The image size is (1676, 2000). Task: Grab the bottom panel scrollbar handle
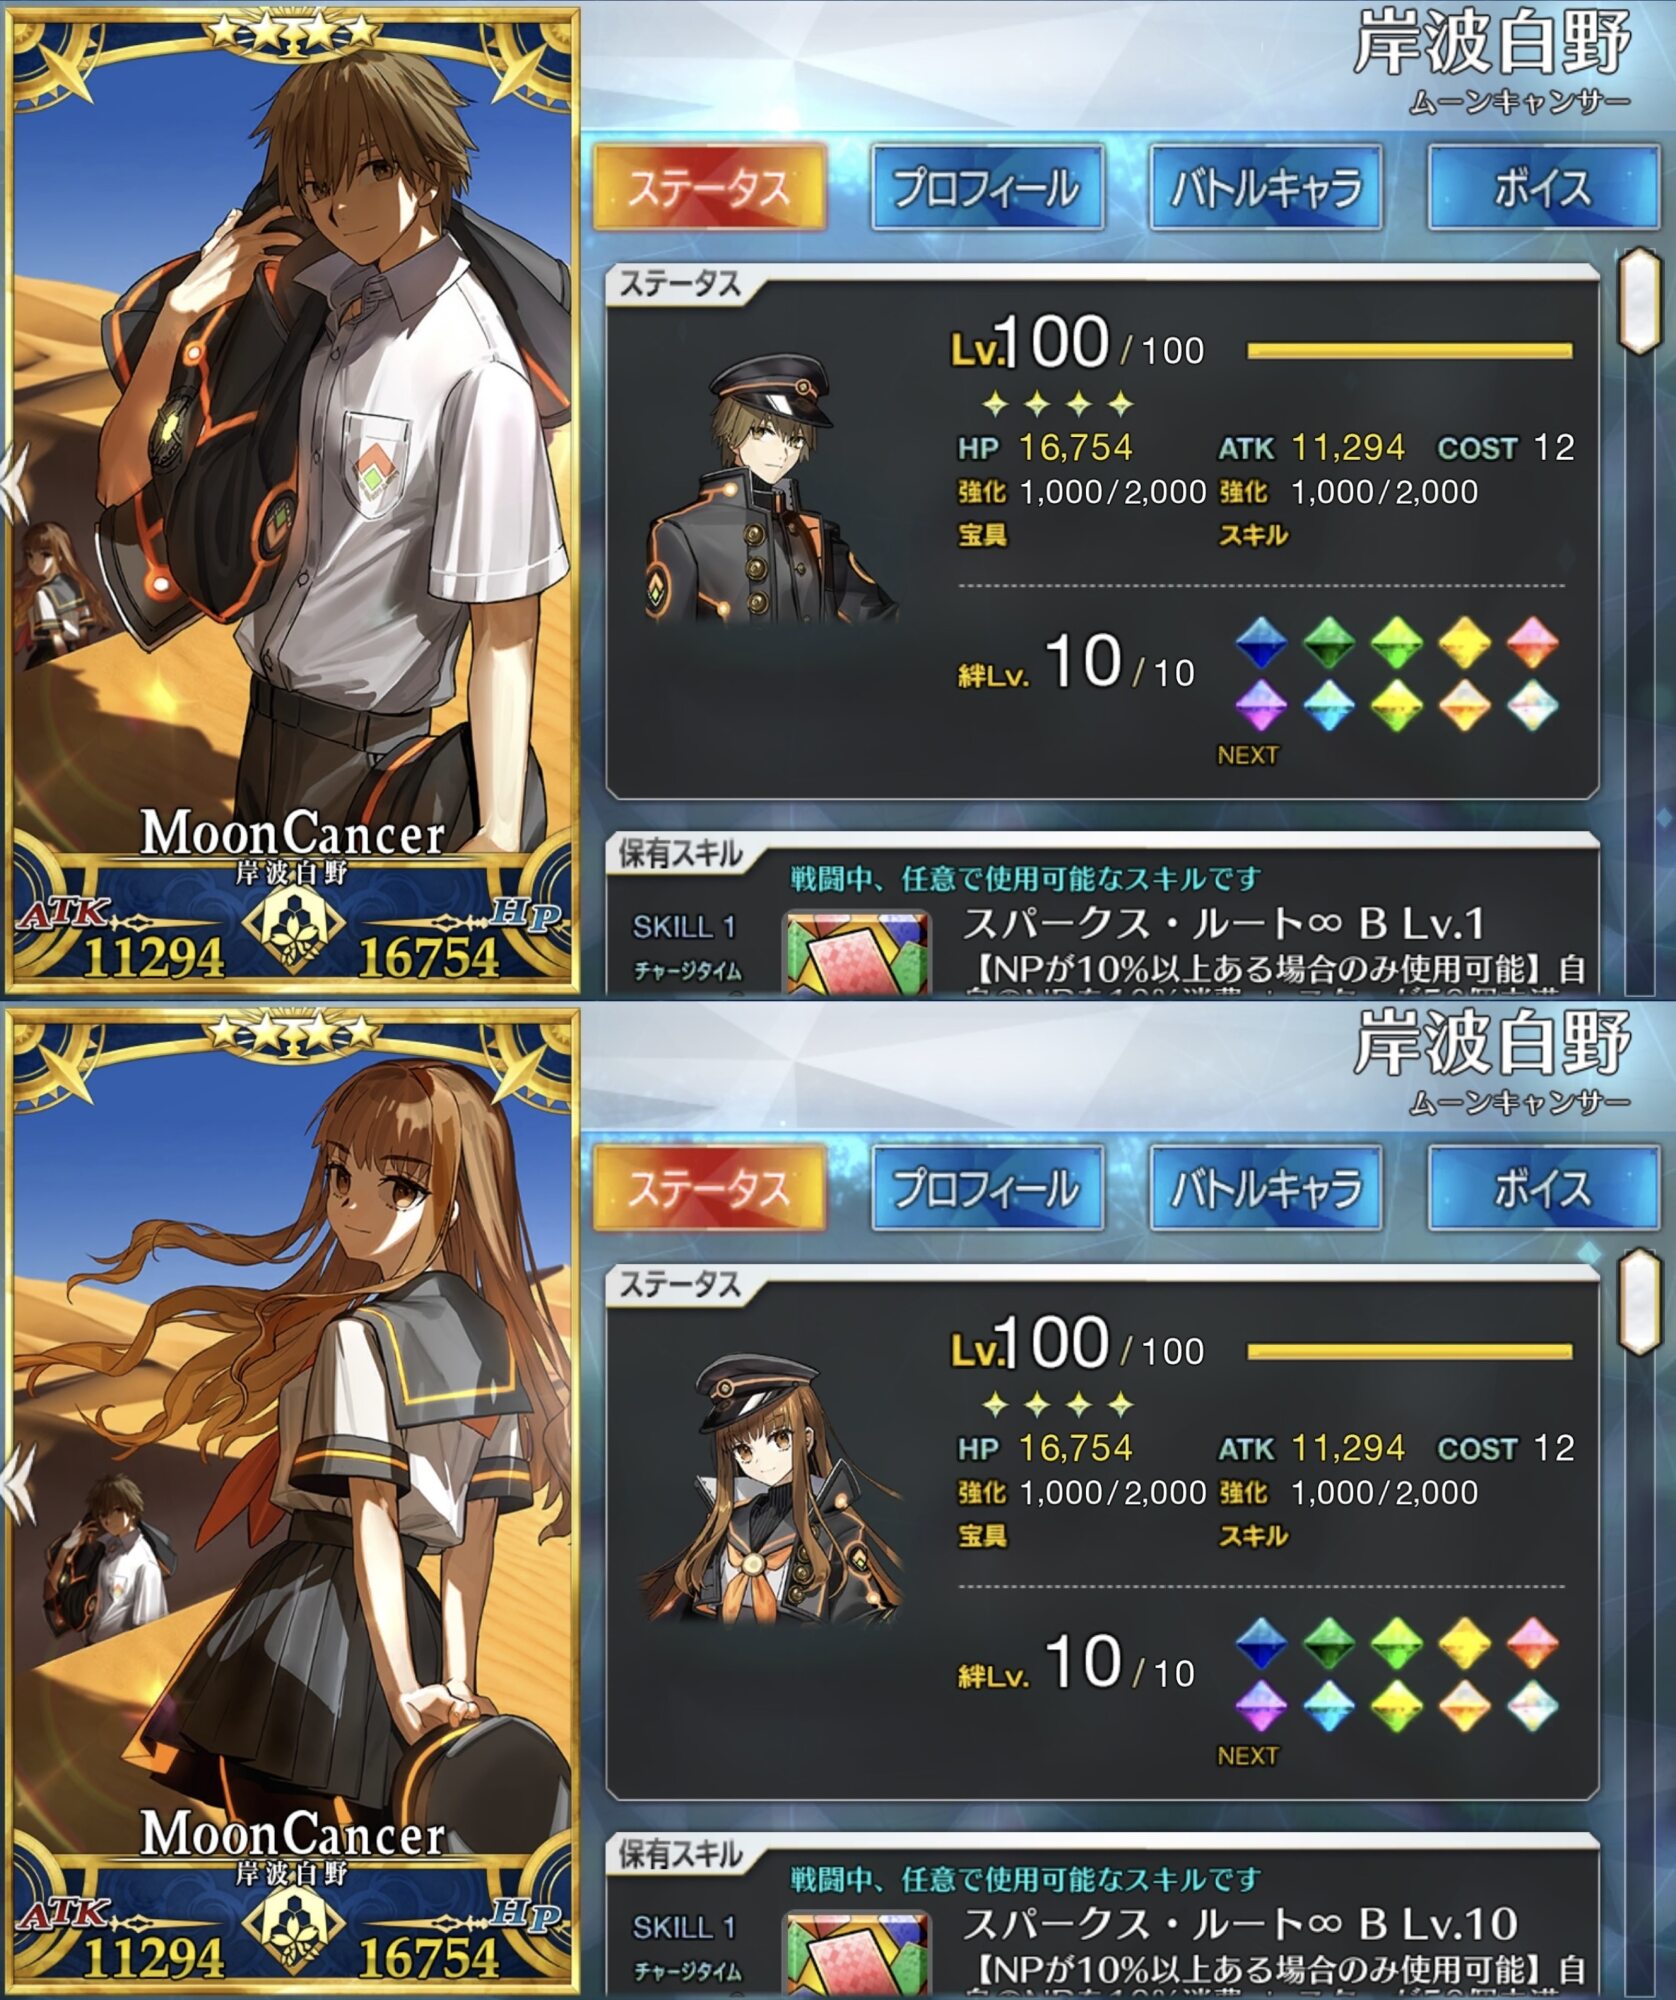(1640, 1302)
